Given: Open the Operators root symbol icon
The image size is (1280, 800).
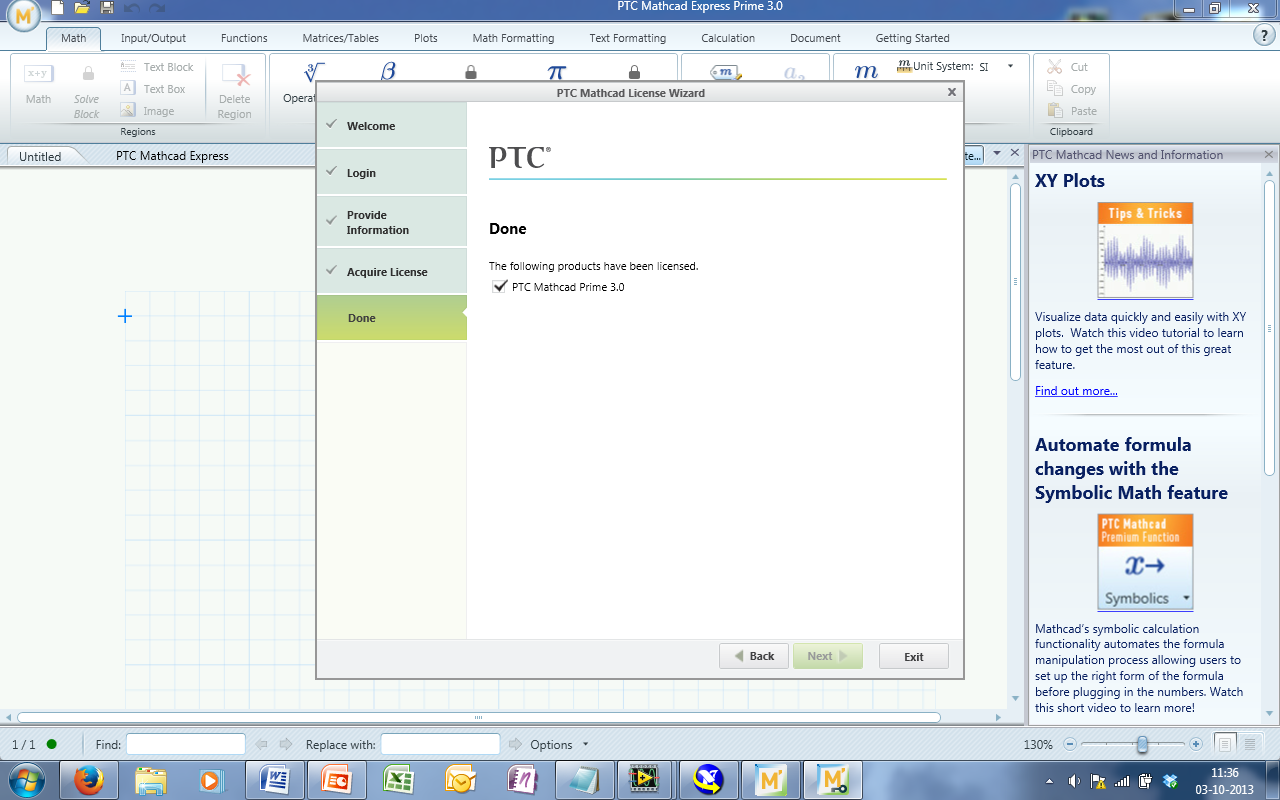Looking at the screenshot, I should click(x=314, y=72).
